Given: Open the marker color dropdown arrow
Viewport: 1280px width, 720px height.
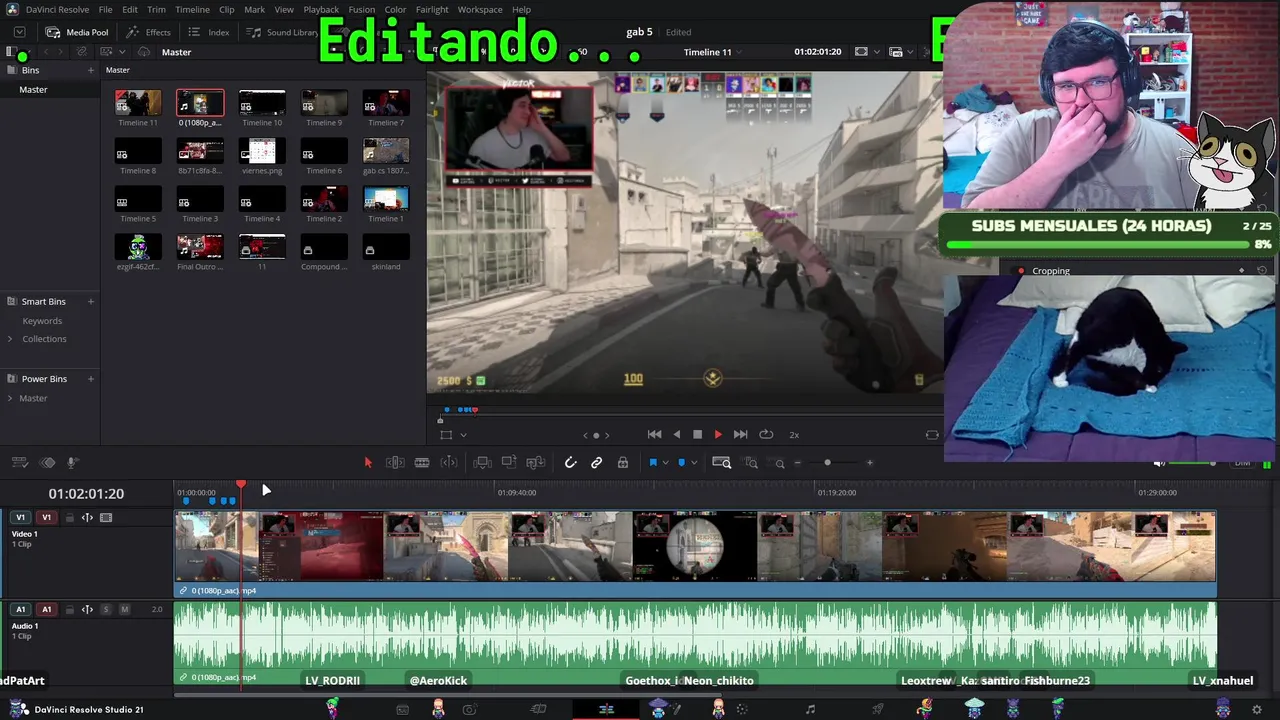Looking at the screenshot, I should pyautogui.click(x=694, y=463).
